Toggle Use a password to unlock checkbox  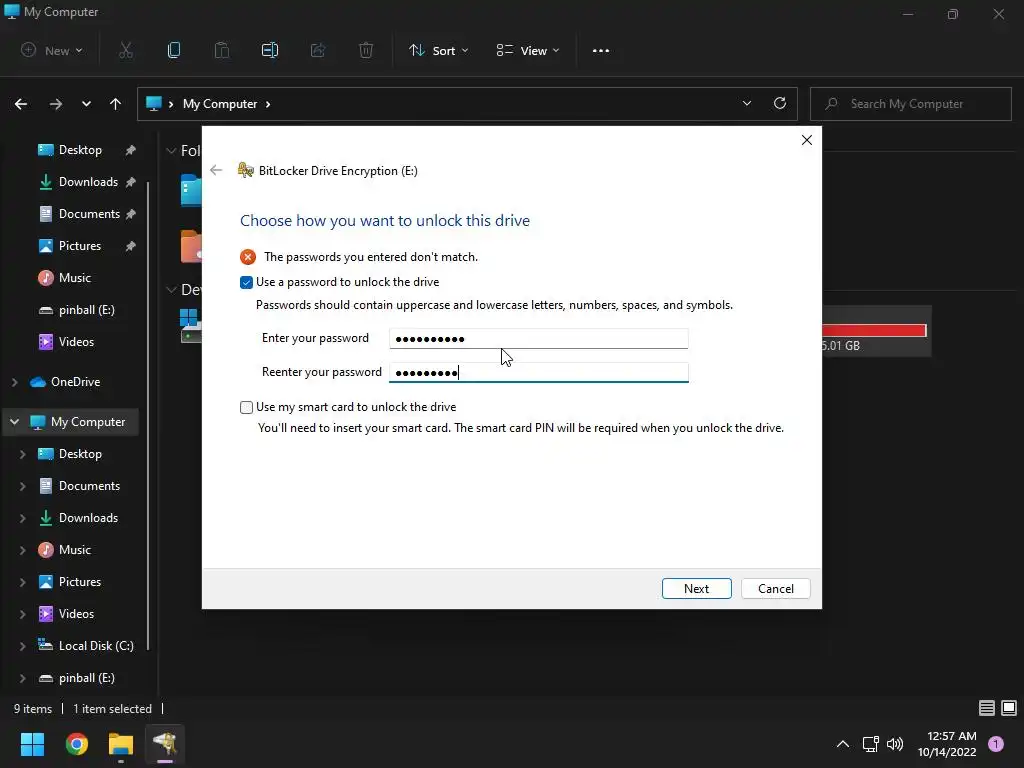click(x=246, y=282)
